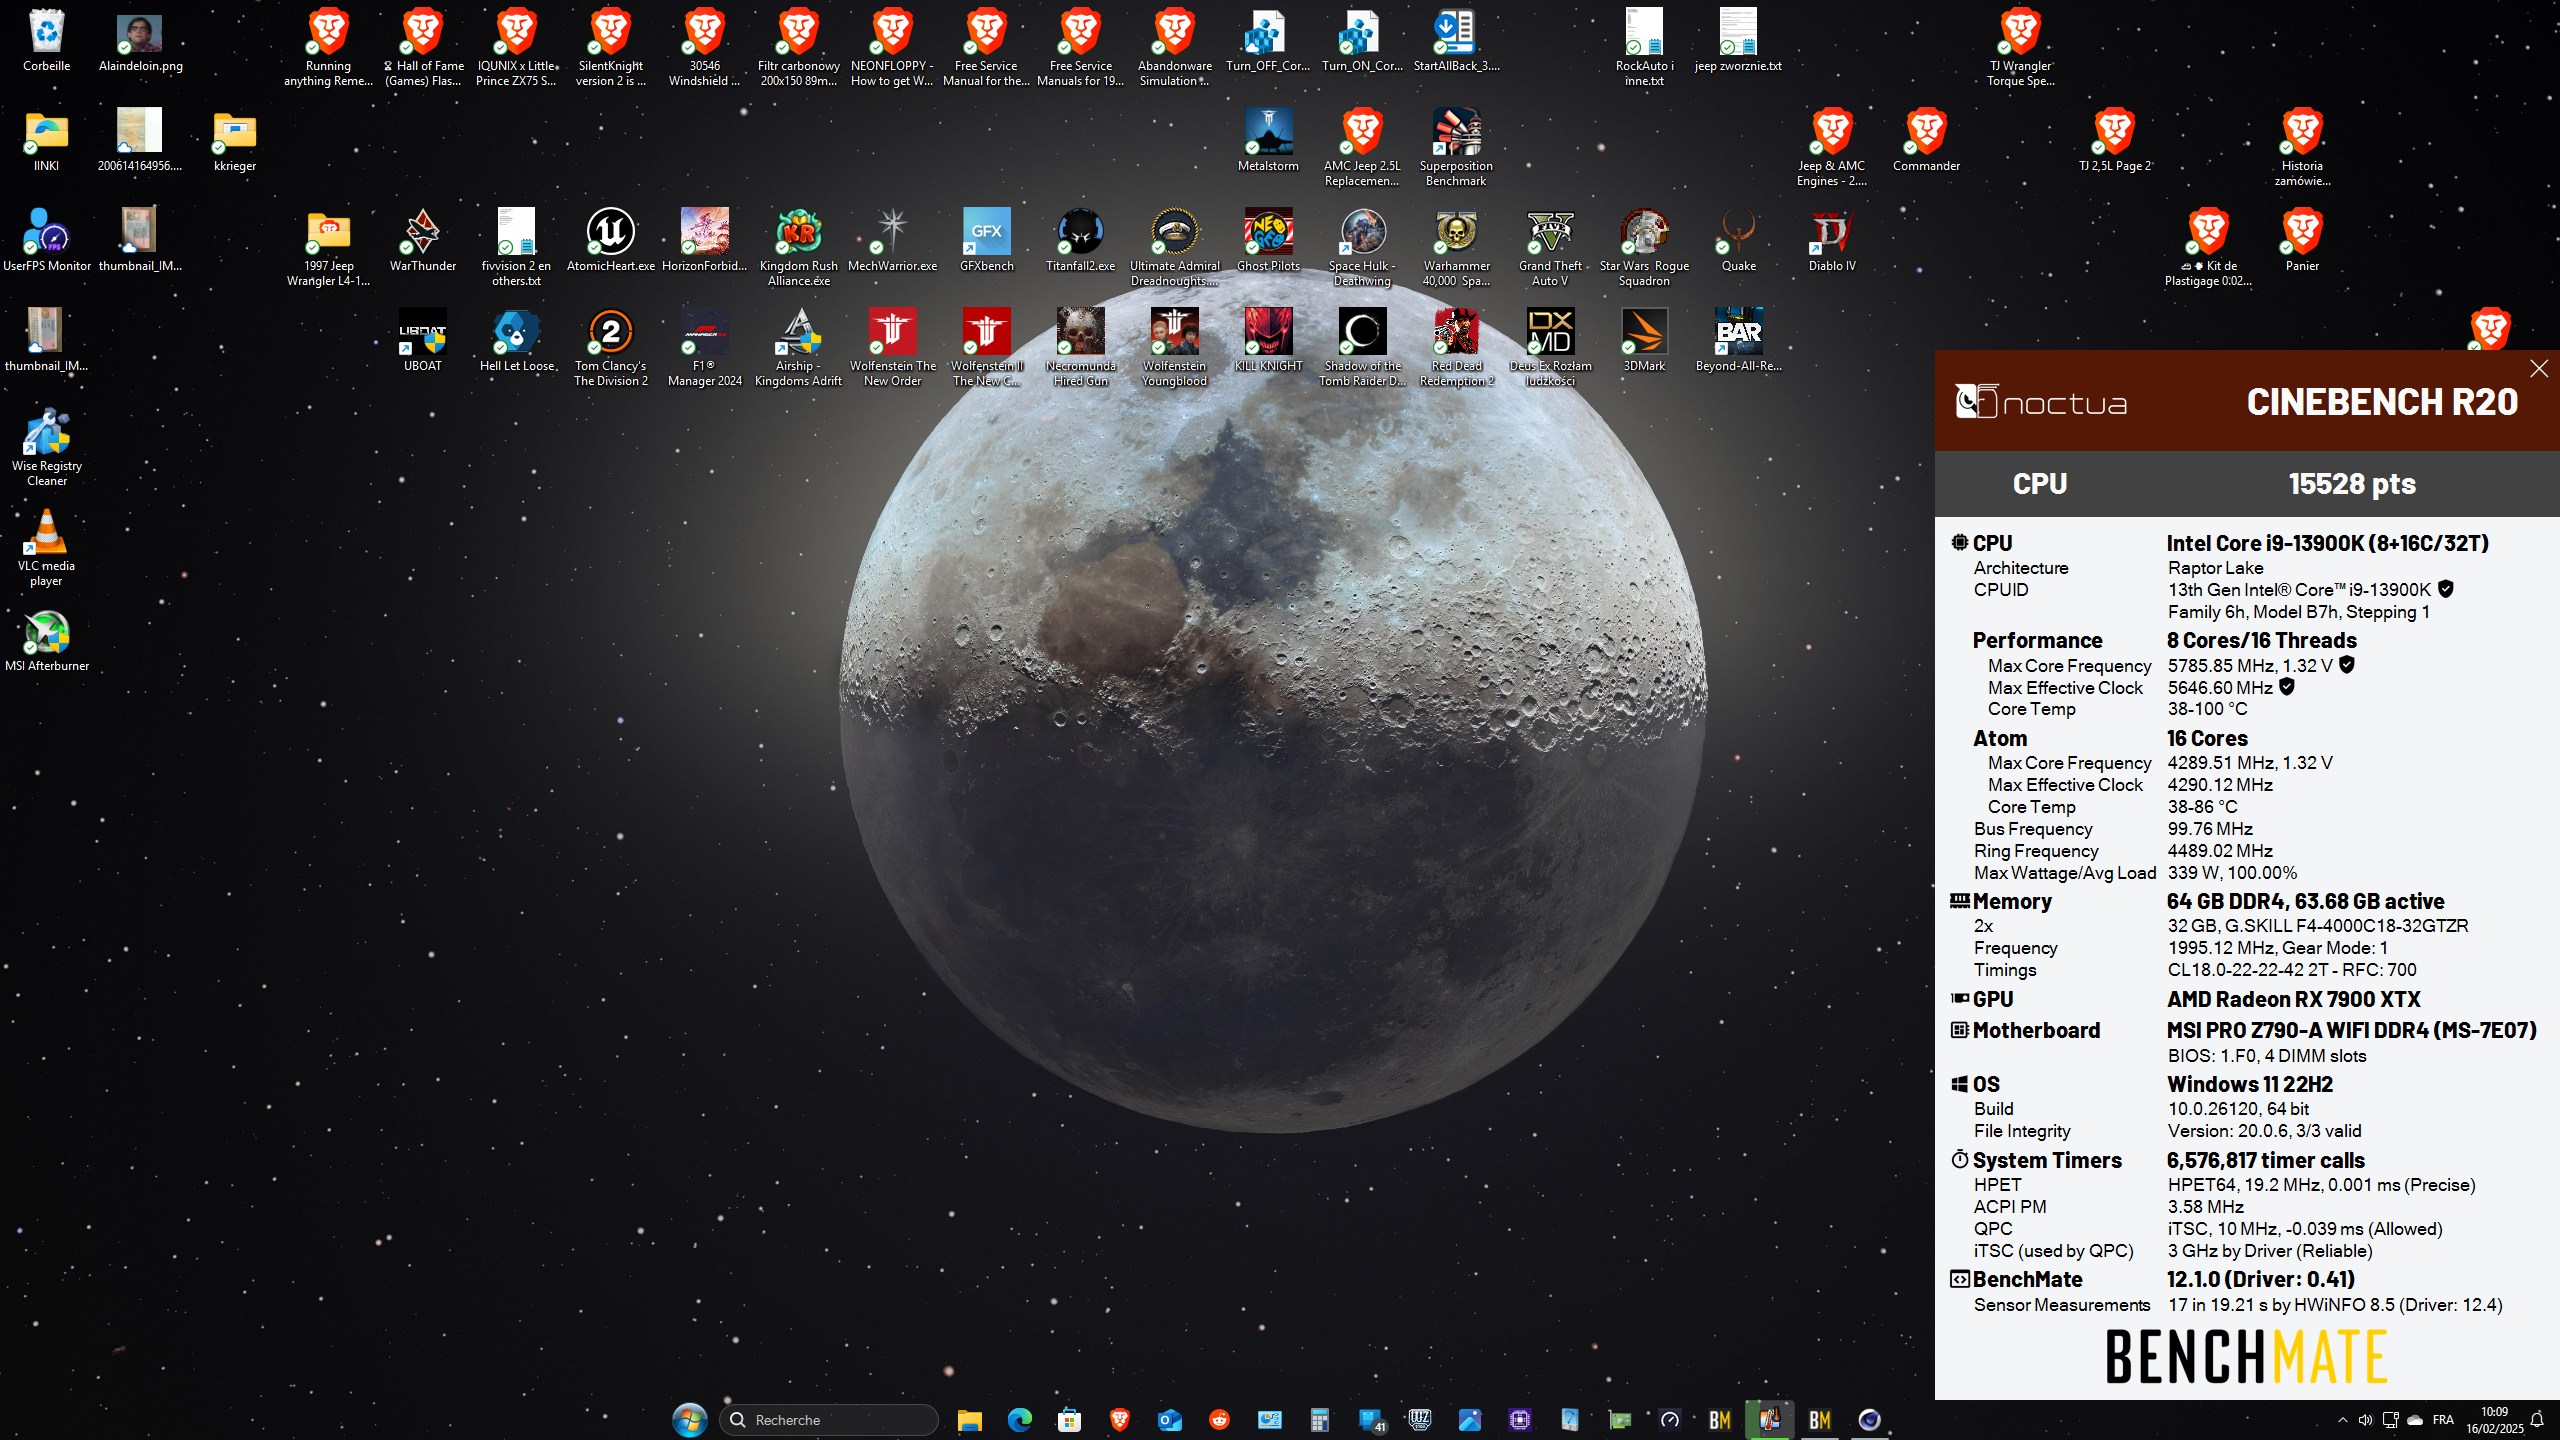The width and height of the screenshot is (2560, 1440).
Task: Open Ghost Pilots desktop icon
Action: (1269, 242)
